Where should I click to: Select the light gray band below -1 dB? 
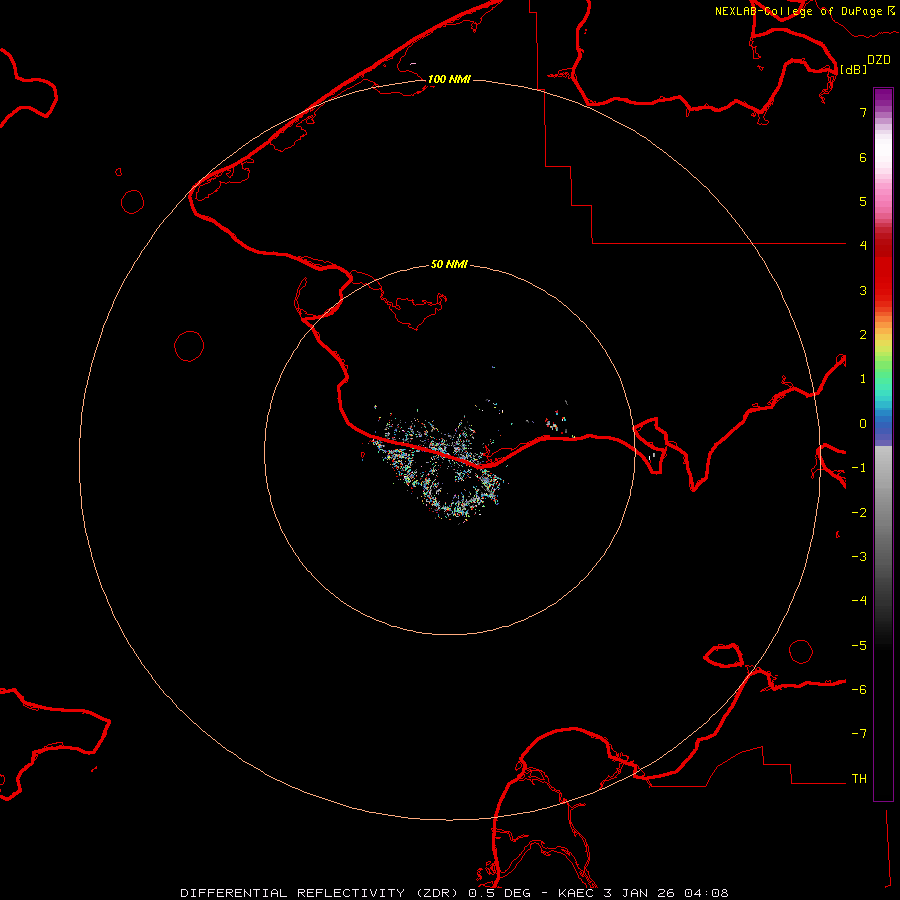tap(883, 468)
